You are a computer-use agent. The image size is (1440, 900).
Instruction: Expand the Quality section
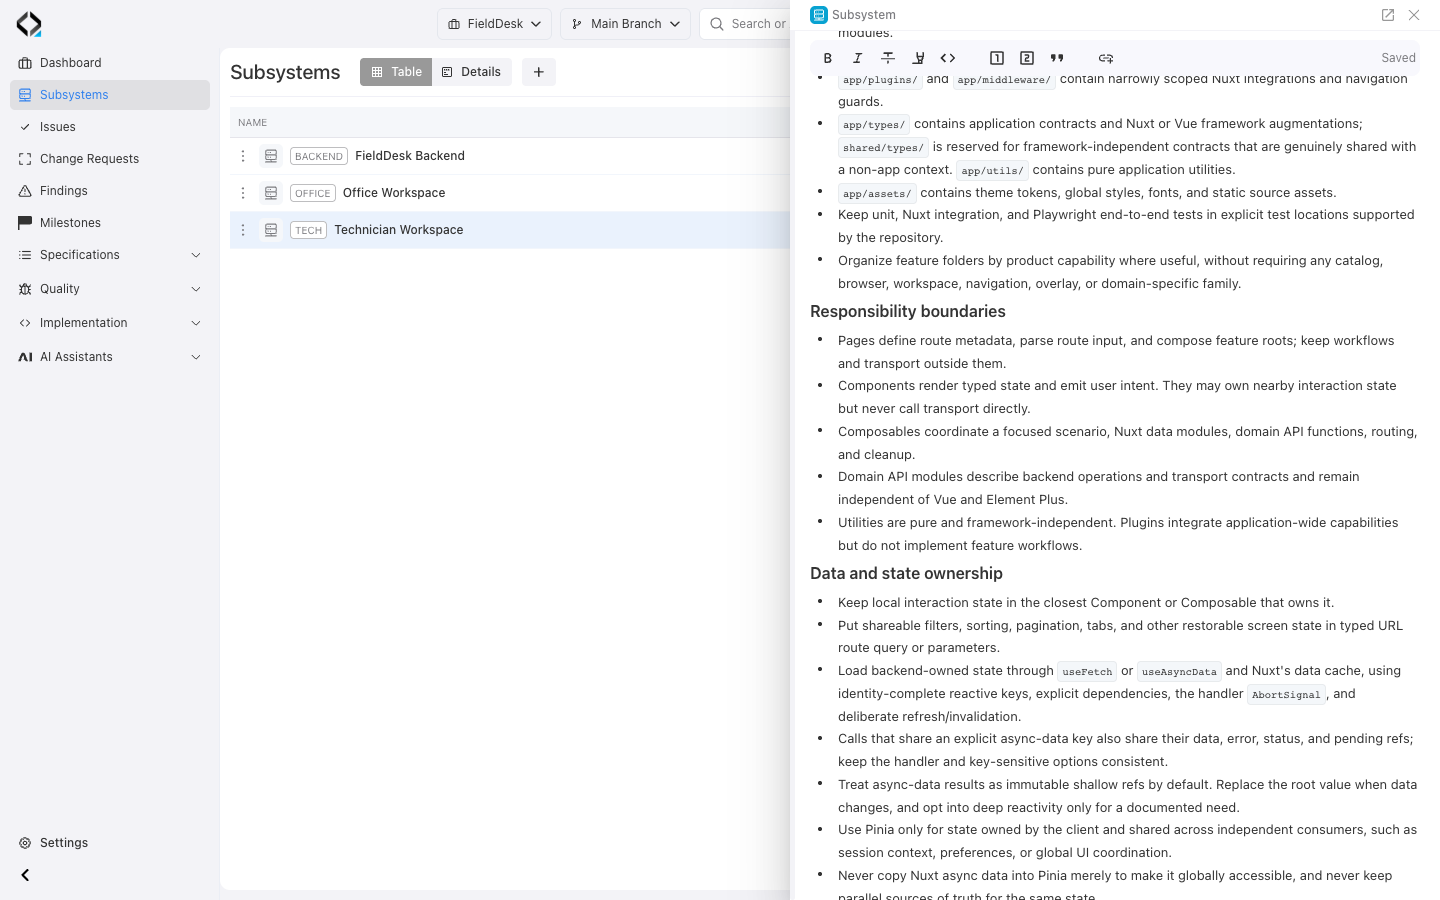[110, 289]
